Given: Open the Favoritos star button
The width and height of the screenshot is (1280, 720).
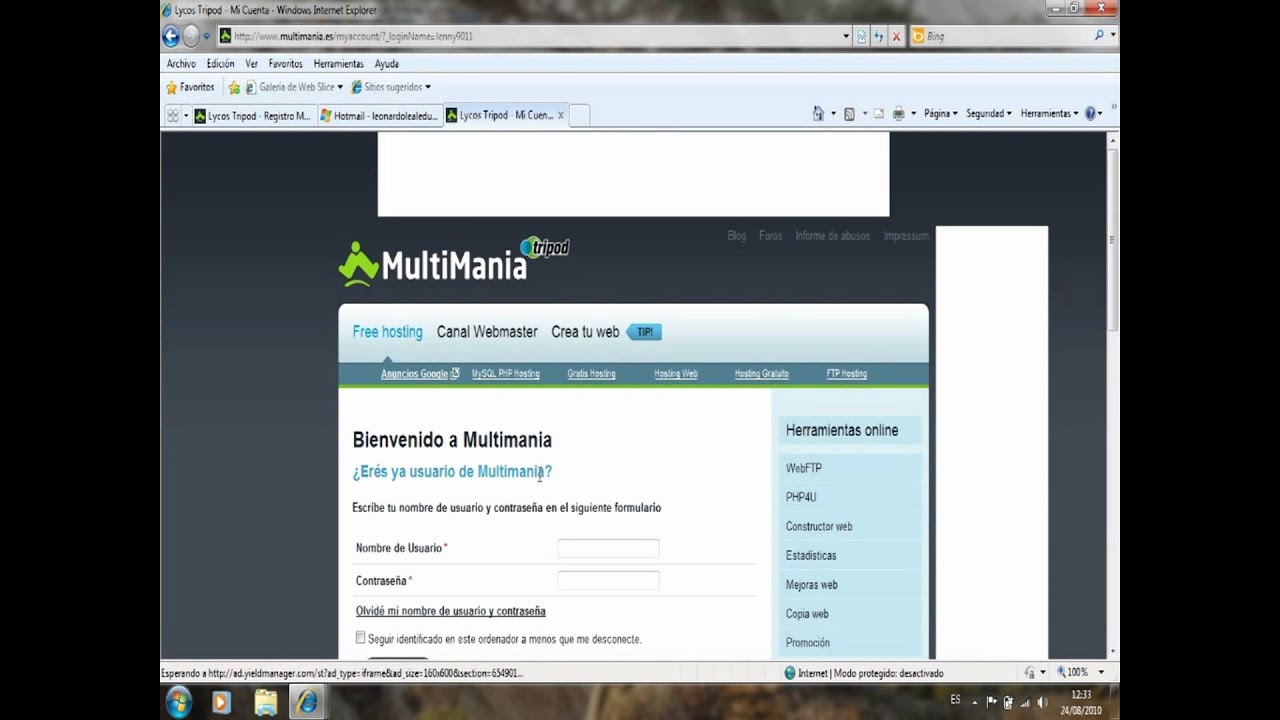Looking at the screenshot, I should (x=190, y=87).
